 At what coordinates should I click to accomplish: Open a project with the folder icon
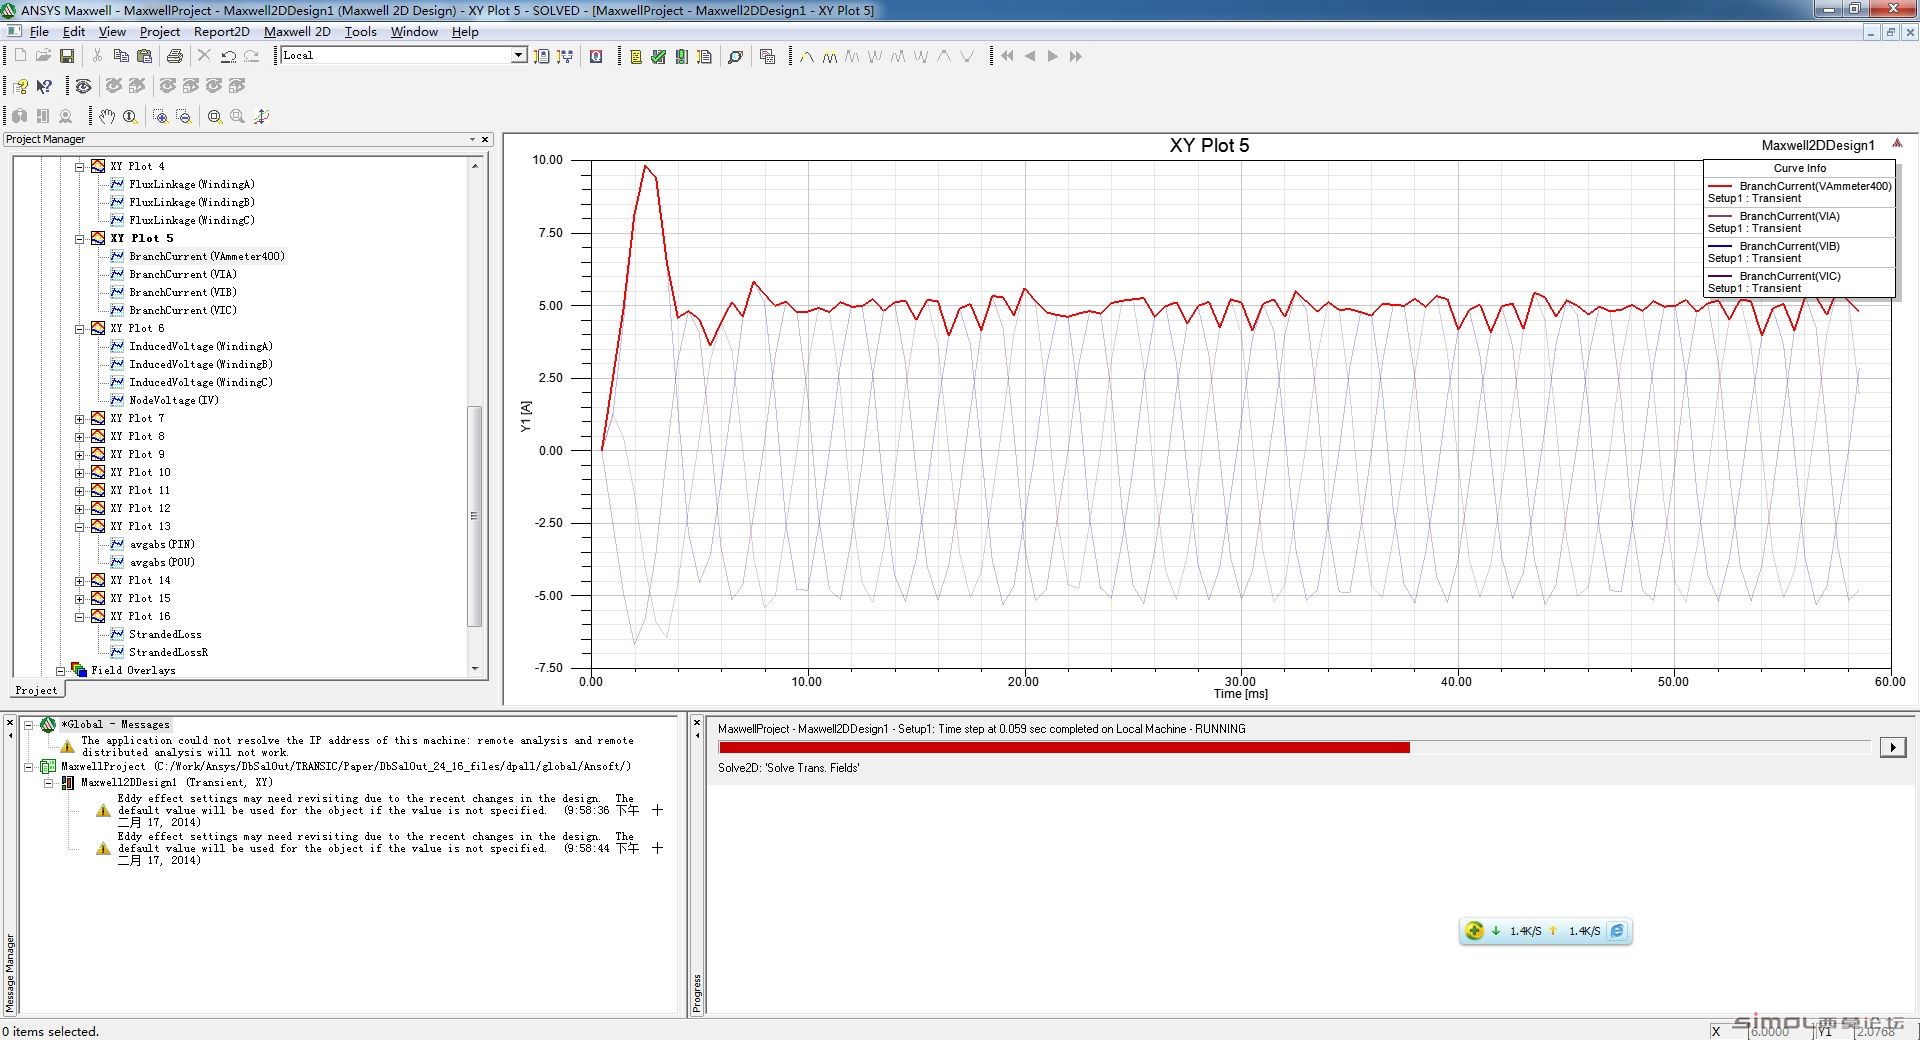43,56
